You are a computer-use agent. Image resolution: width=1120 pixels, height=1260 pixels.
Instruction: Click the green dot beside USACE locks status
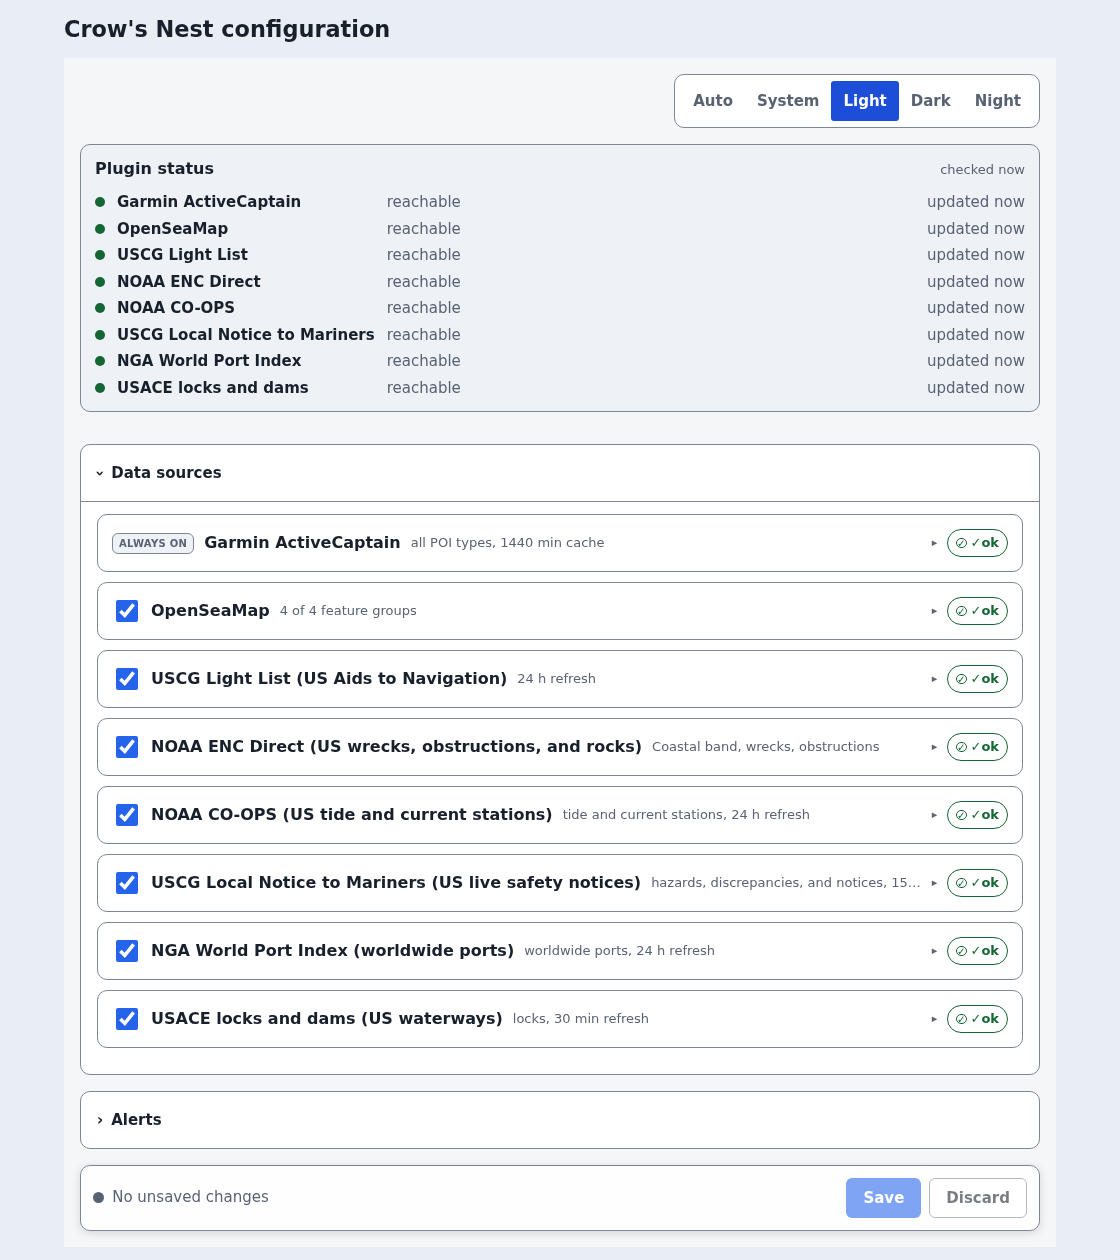(100, 388)
